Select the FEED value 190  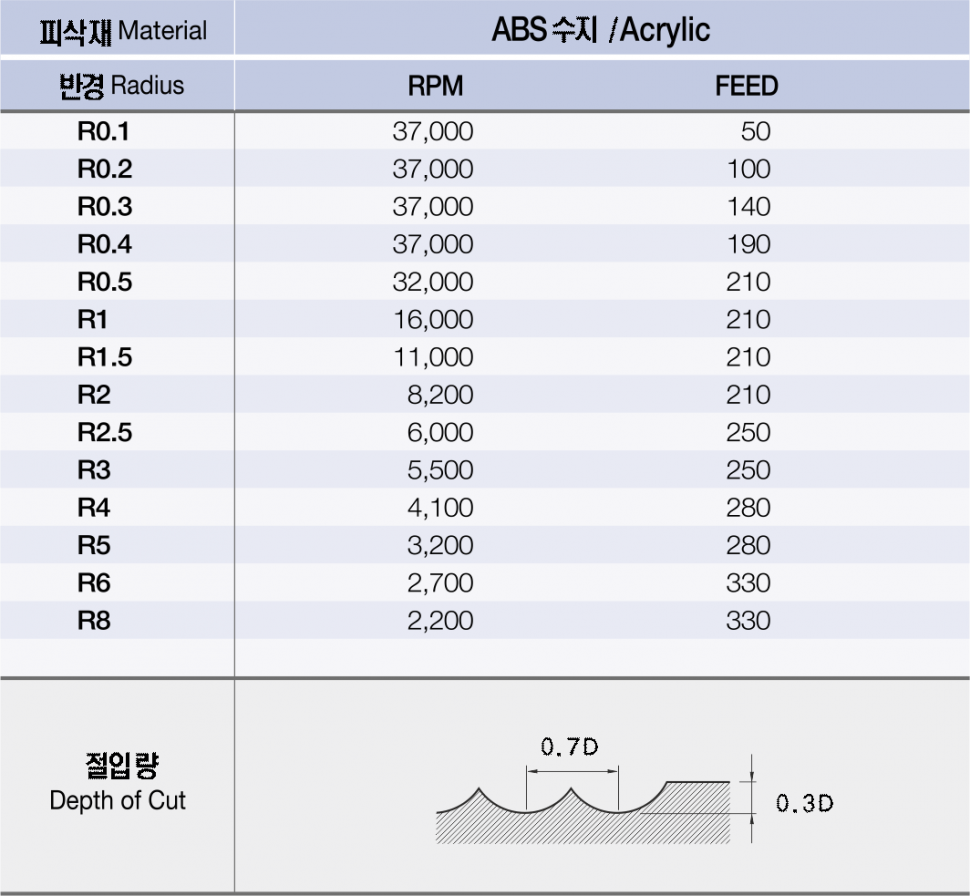(748, 244)
